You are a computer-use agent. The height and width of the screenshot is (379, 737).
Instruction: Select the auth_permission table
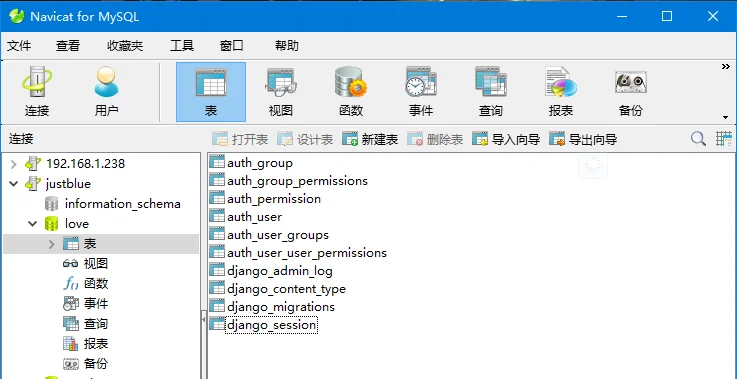pos(274,199)
